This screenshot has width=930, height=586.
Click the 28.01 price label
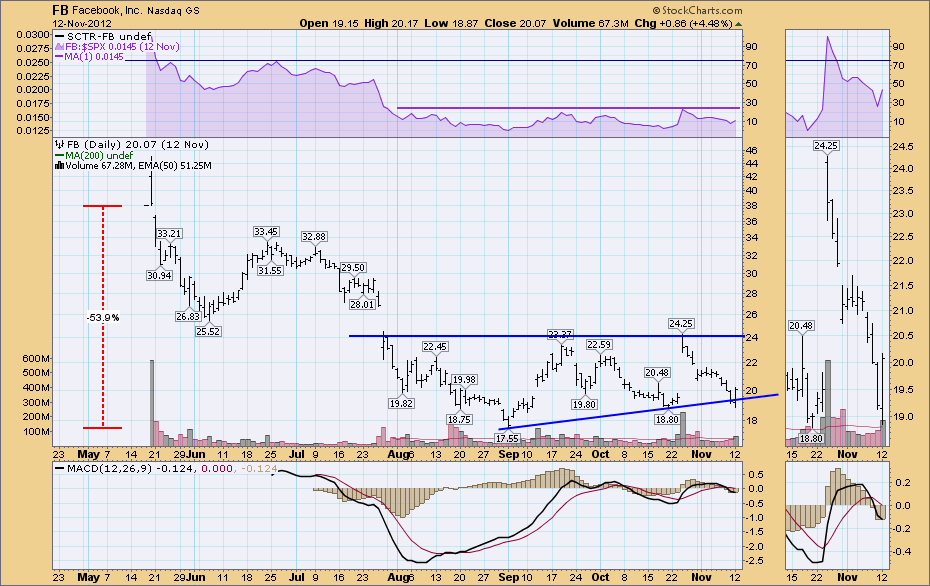pyautogui.click(x=362, y=304)
